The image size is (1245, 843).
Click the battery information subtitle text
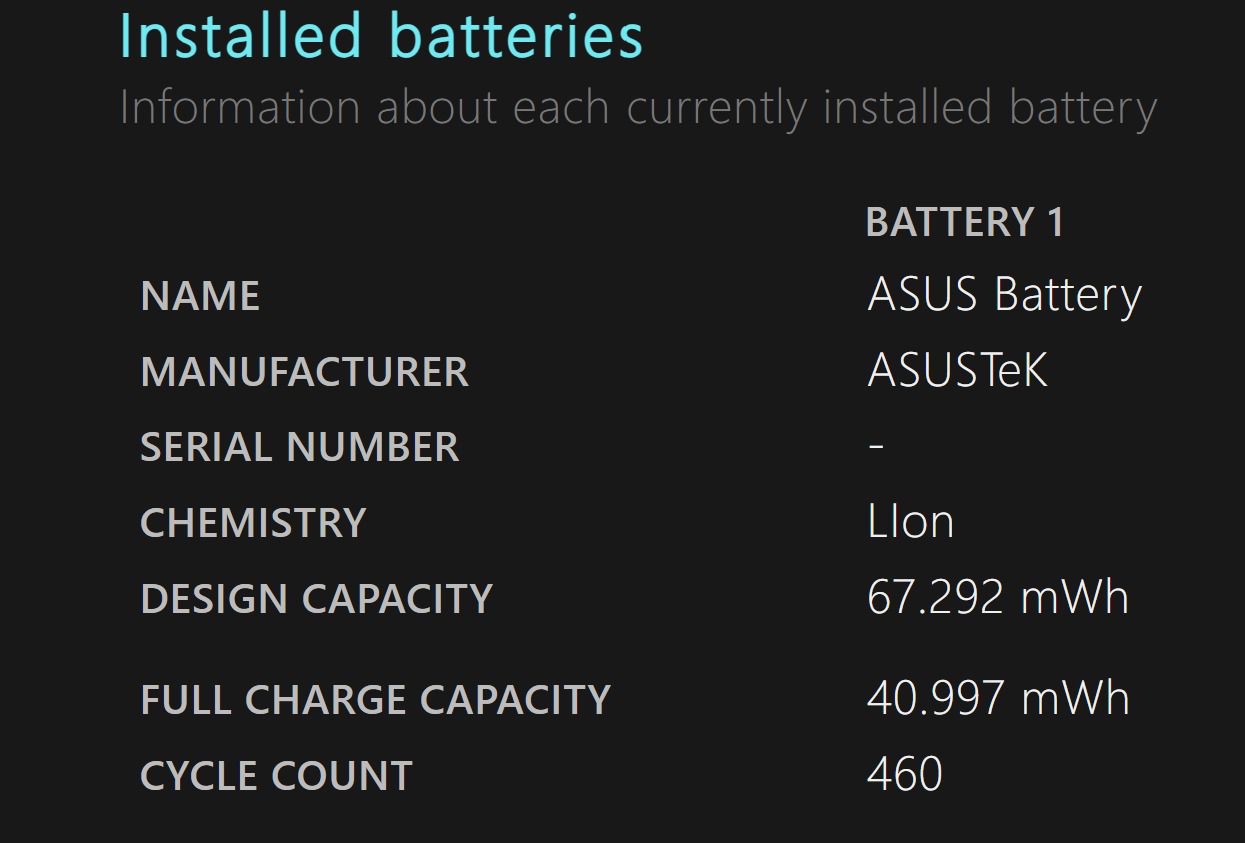click(x=638, y=107)
